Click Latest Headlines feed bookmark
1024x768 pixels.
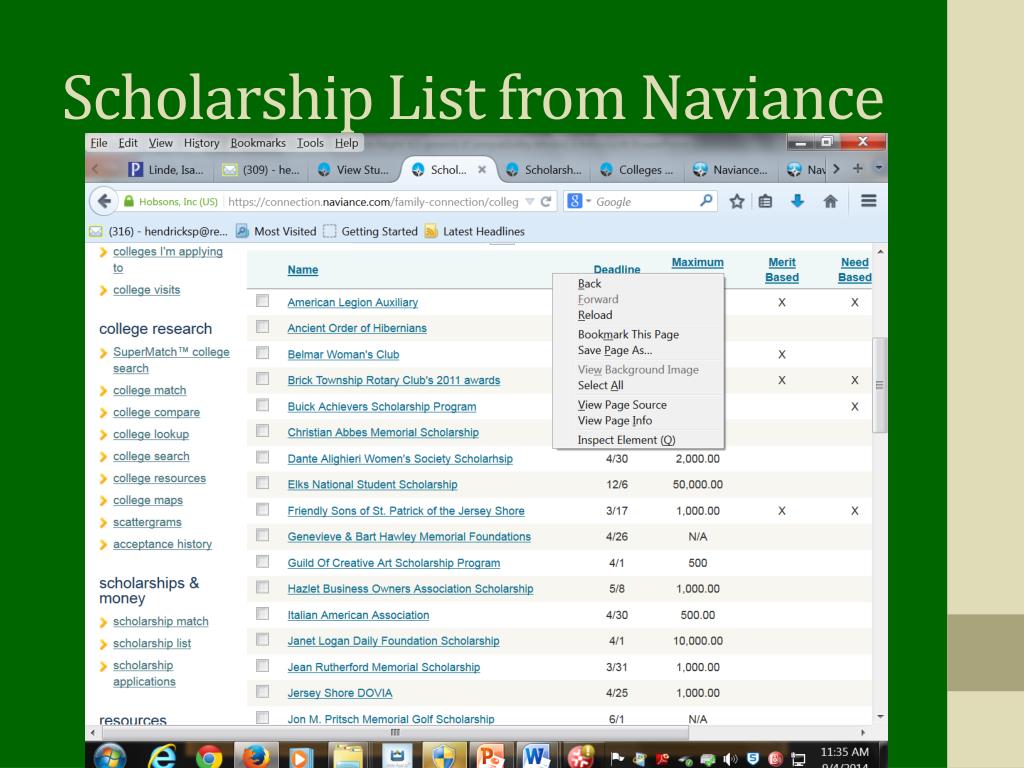click(x=475, y=231)
